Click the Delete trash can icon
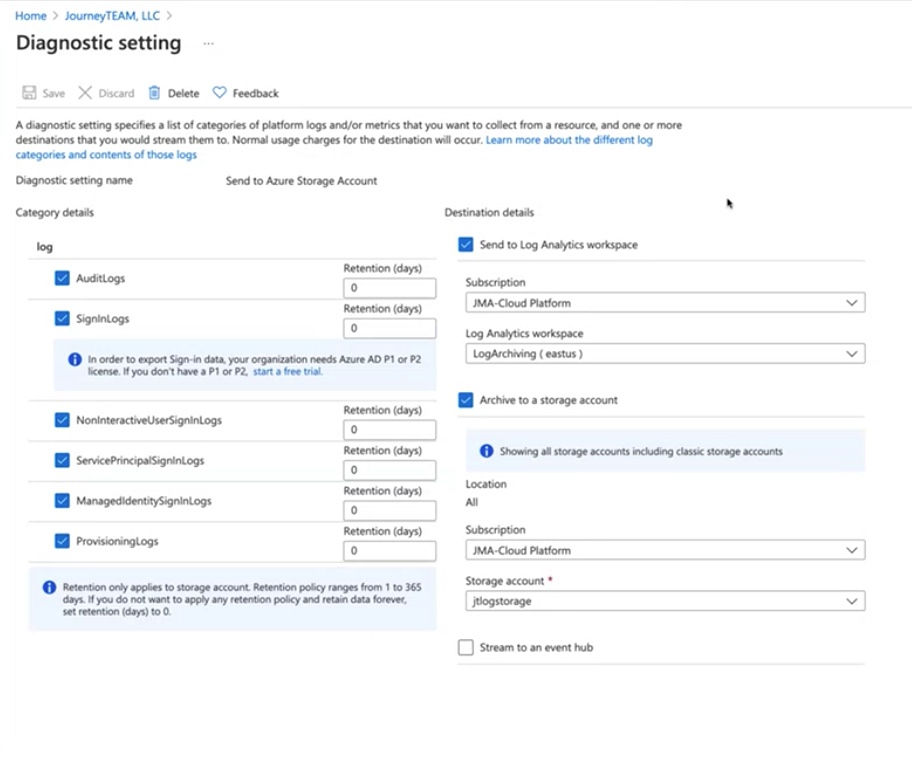 click(154, 93)
